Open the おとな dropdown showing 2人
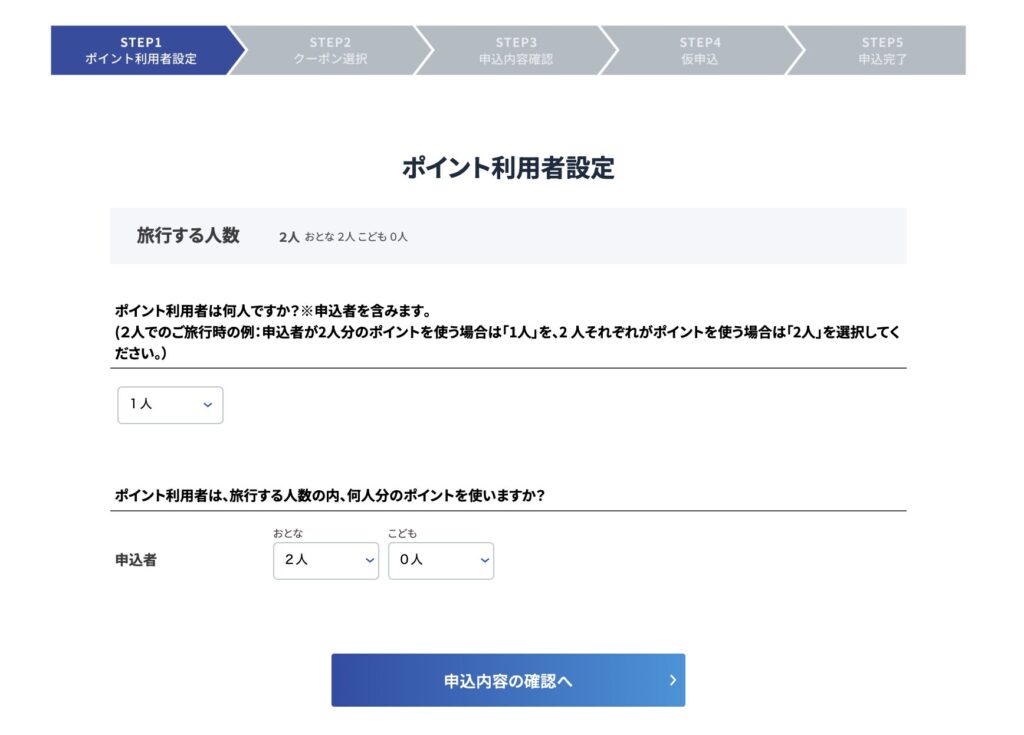The width and height of the screenshot is (1024, 735). (x=325, y=561)
